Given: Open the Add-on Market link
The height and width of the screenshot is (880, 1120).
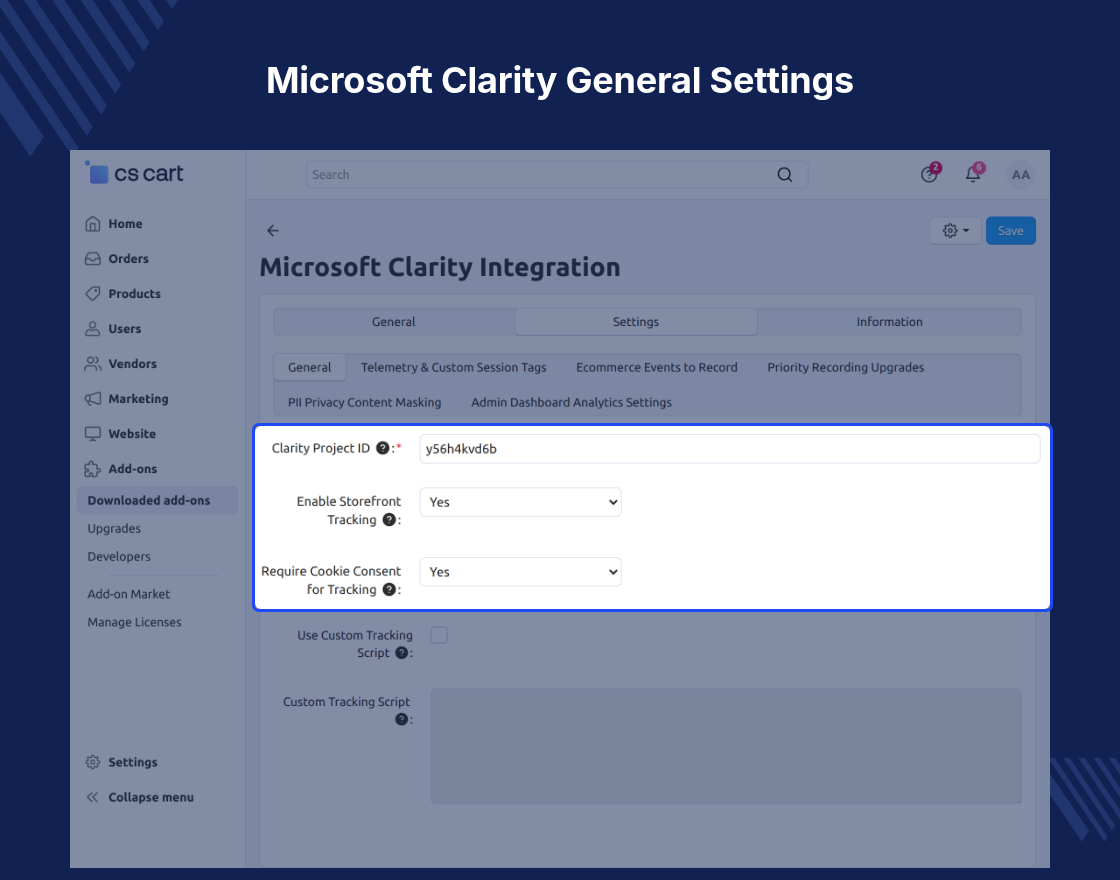Looking at the screenshot, I should click(129, 594).
